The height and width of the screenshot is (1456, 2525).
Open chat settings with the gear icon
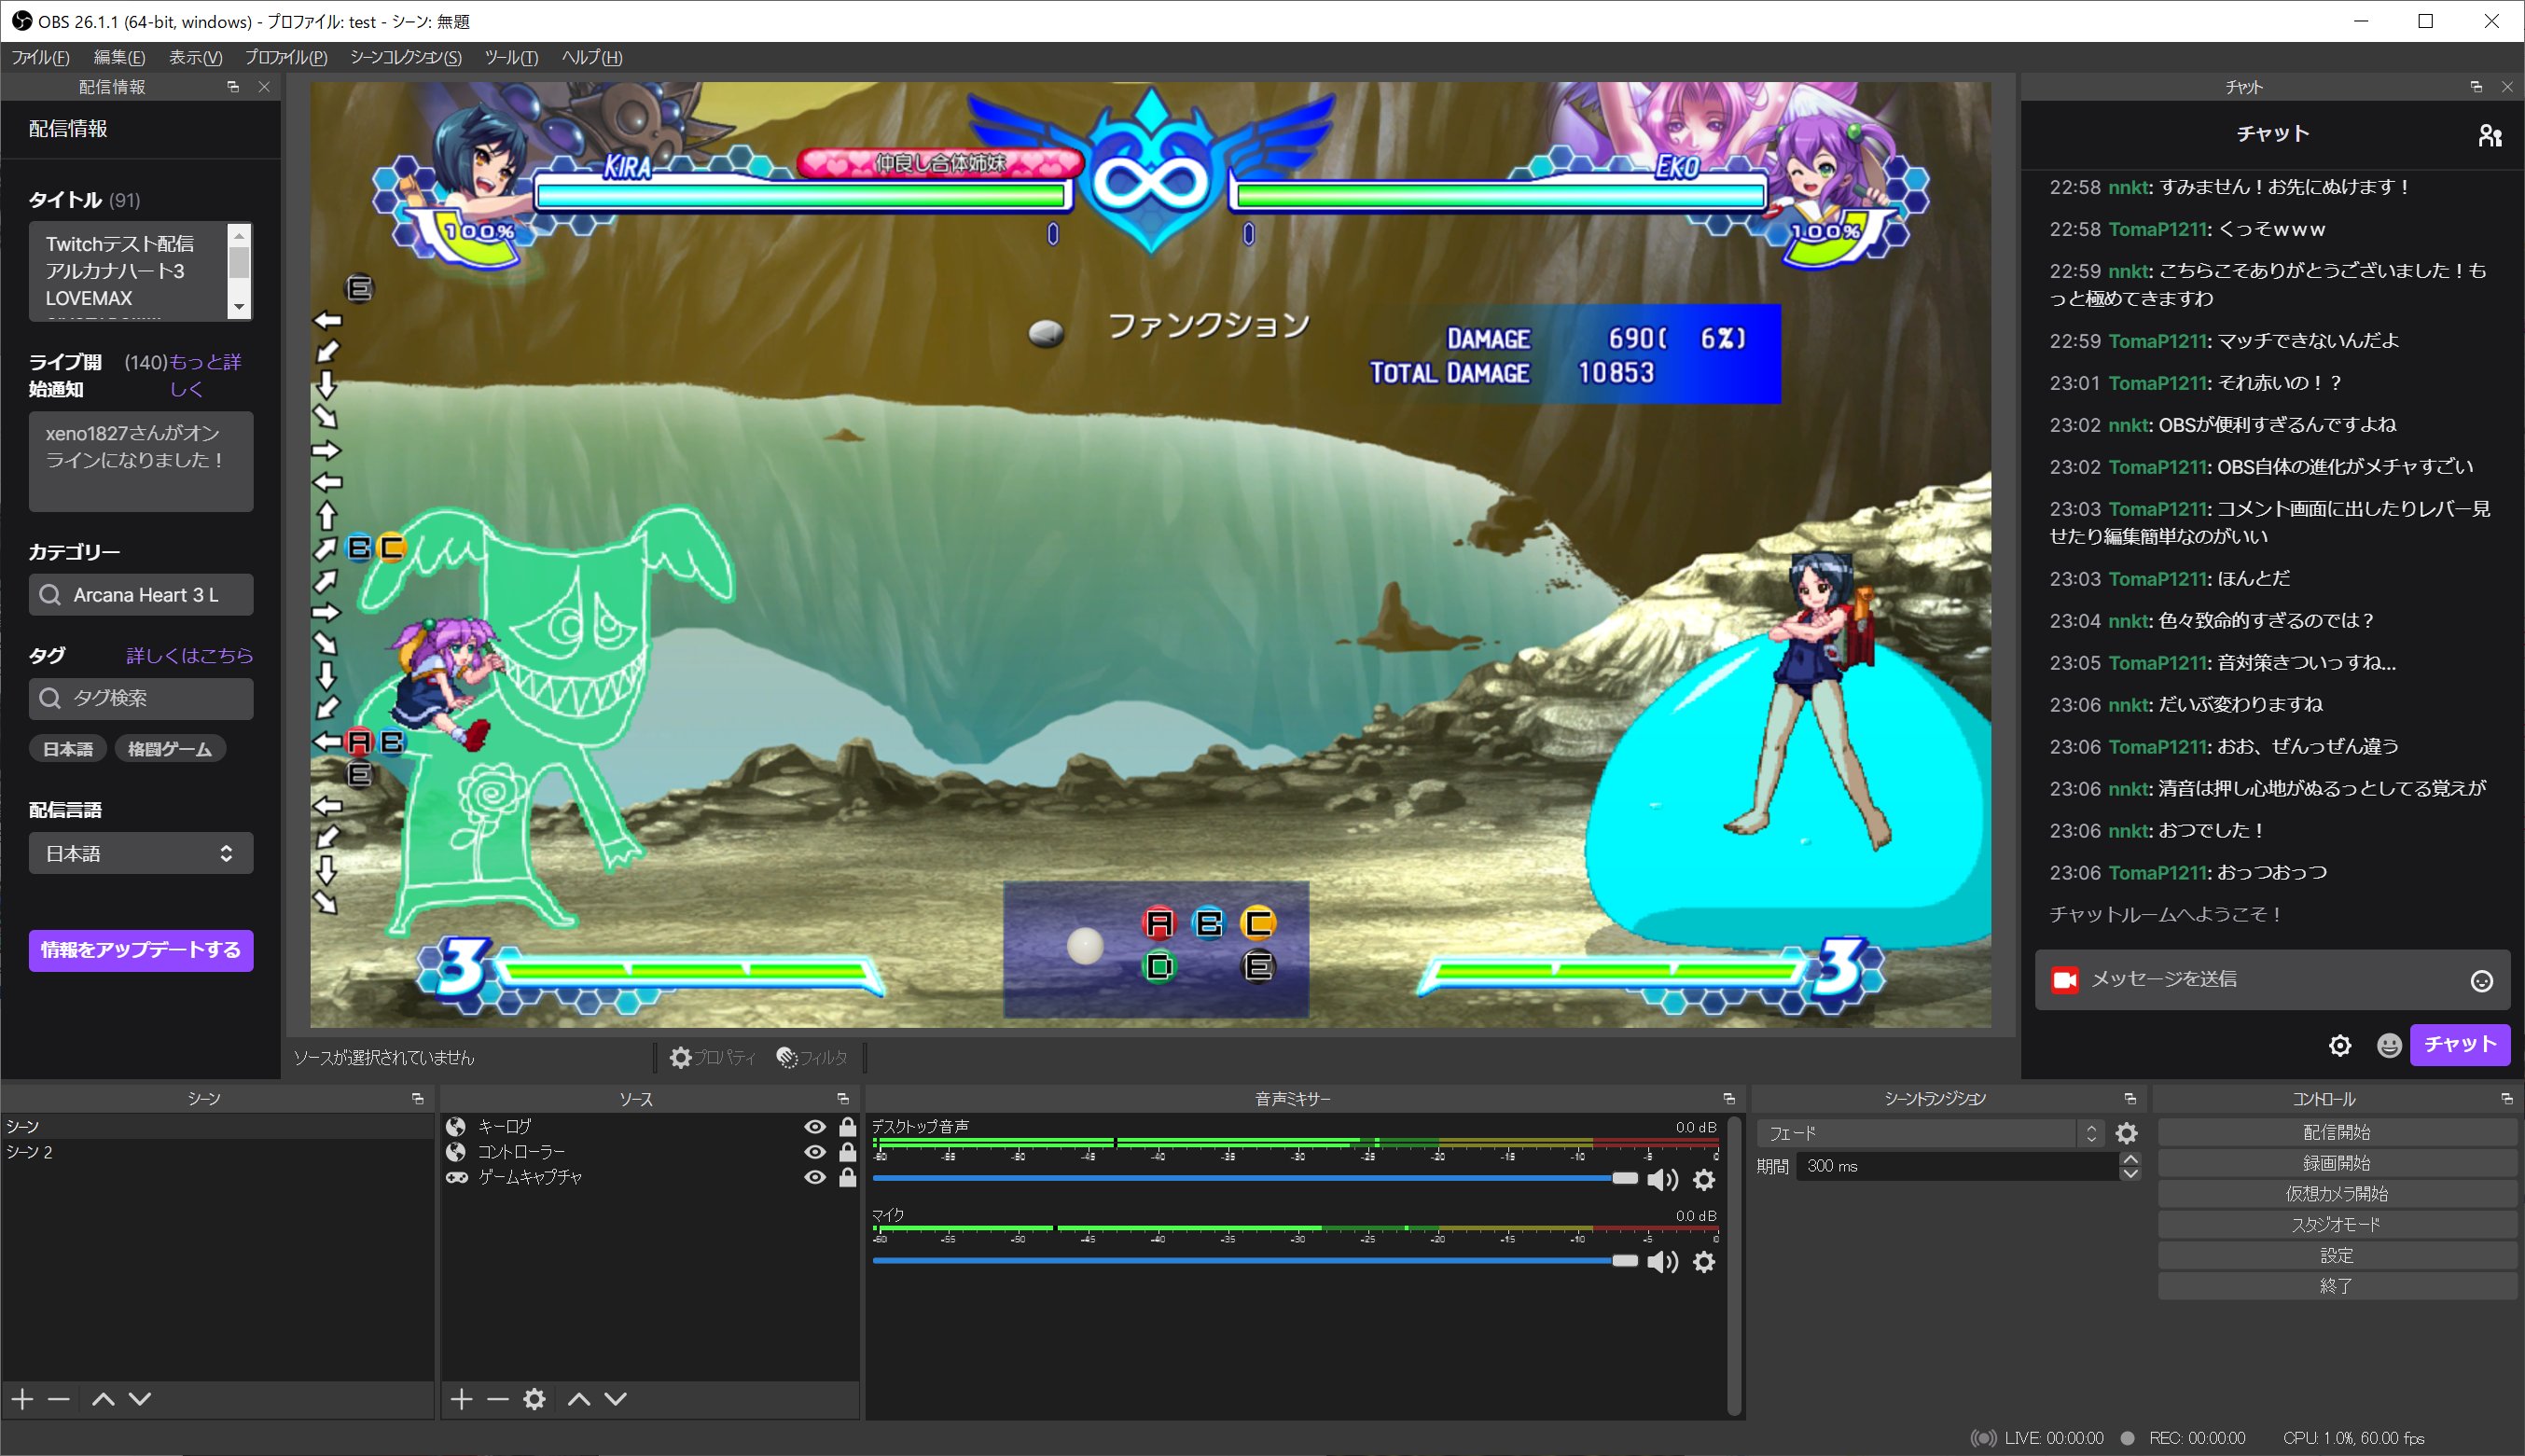coord(2341,1045)
